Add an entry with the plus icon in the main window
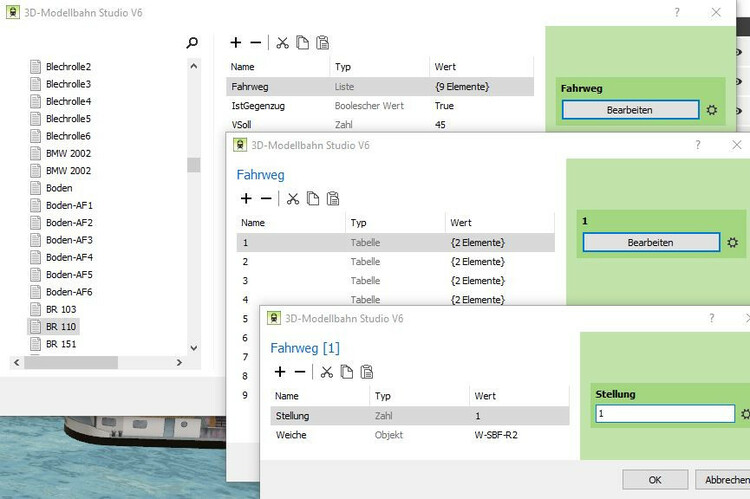Viewport: 750px width, 499px height. point(235,43)
